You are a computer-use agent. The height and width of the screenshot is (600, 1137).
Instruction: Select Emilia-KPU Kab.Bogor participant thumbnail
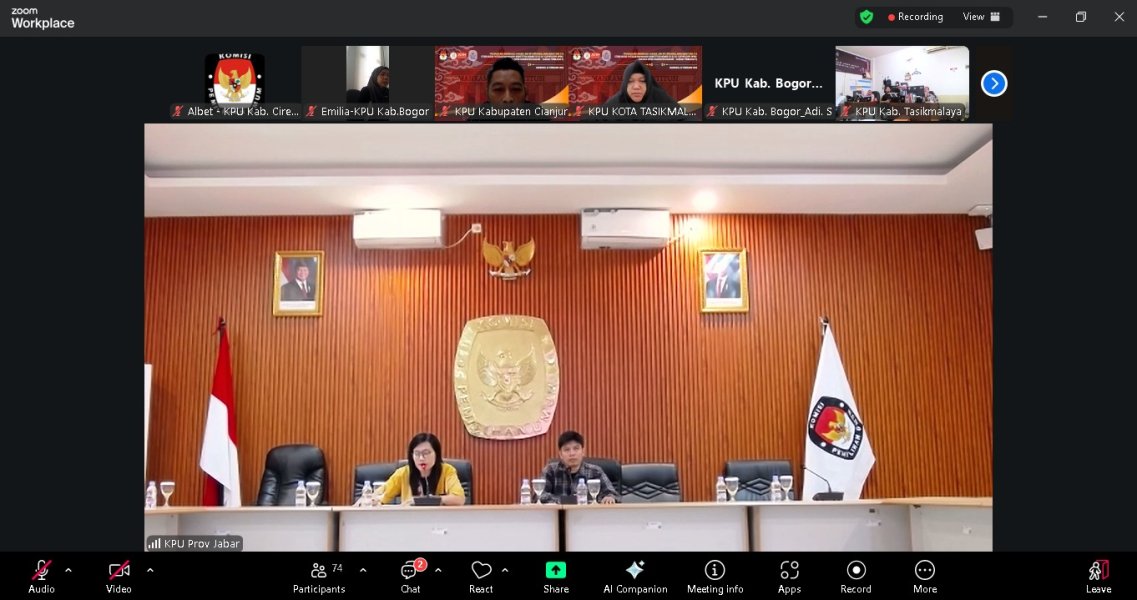tap(367, 82)
